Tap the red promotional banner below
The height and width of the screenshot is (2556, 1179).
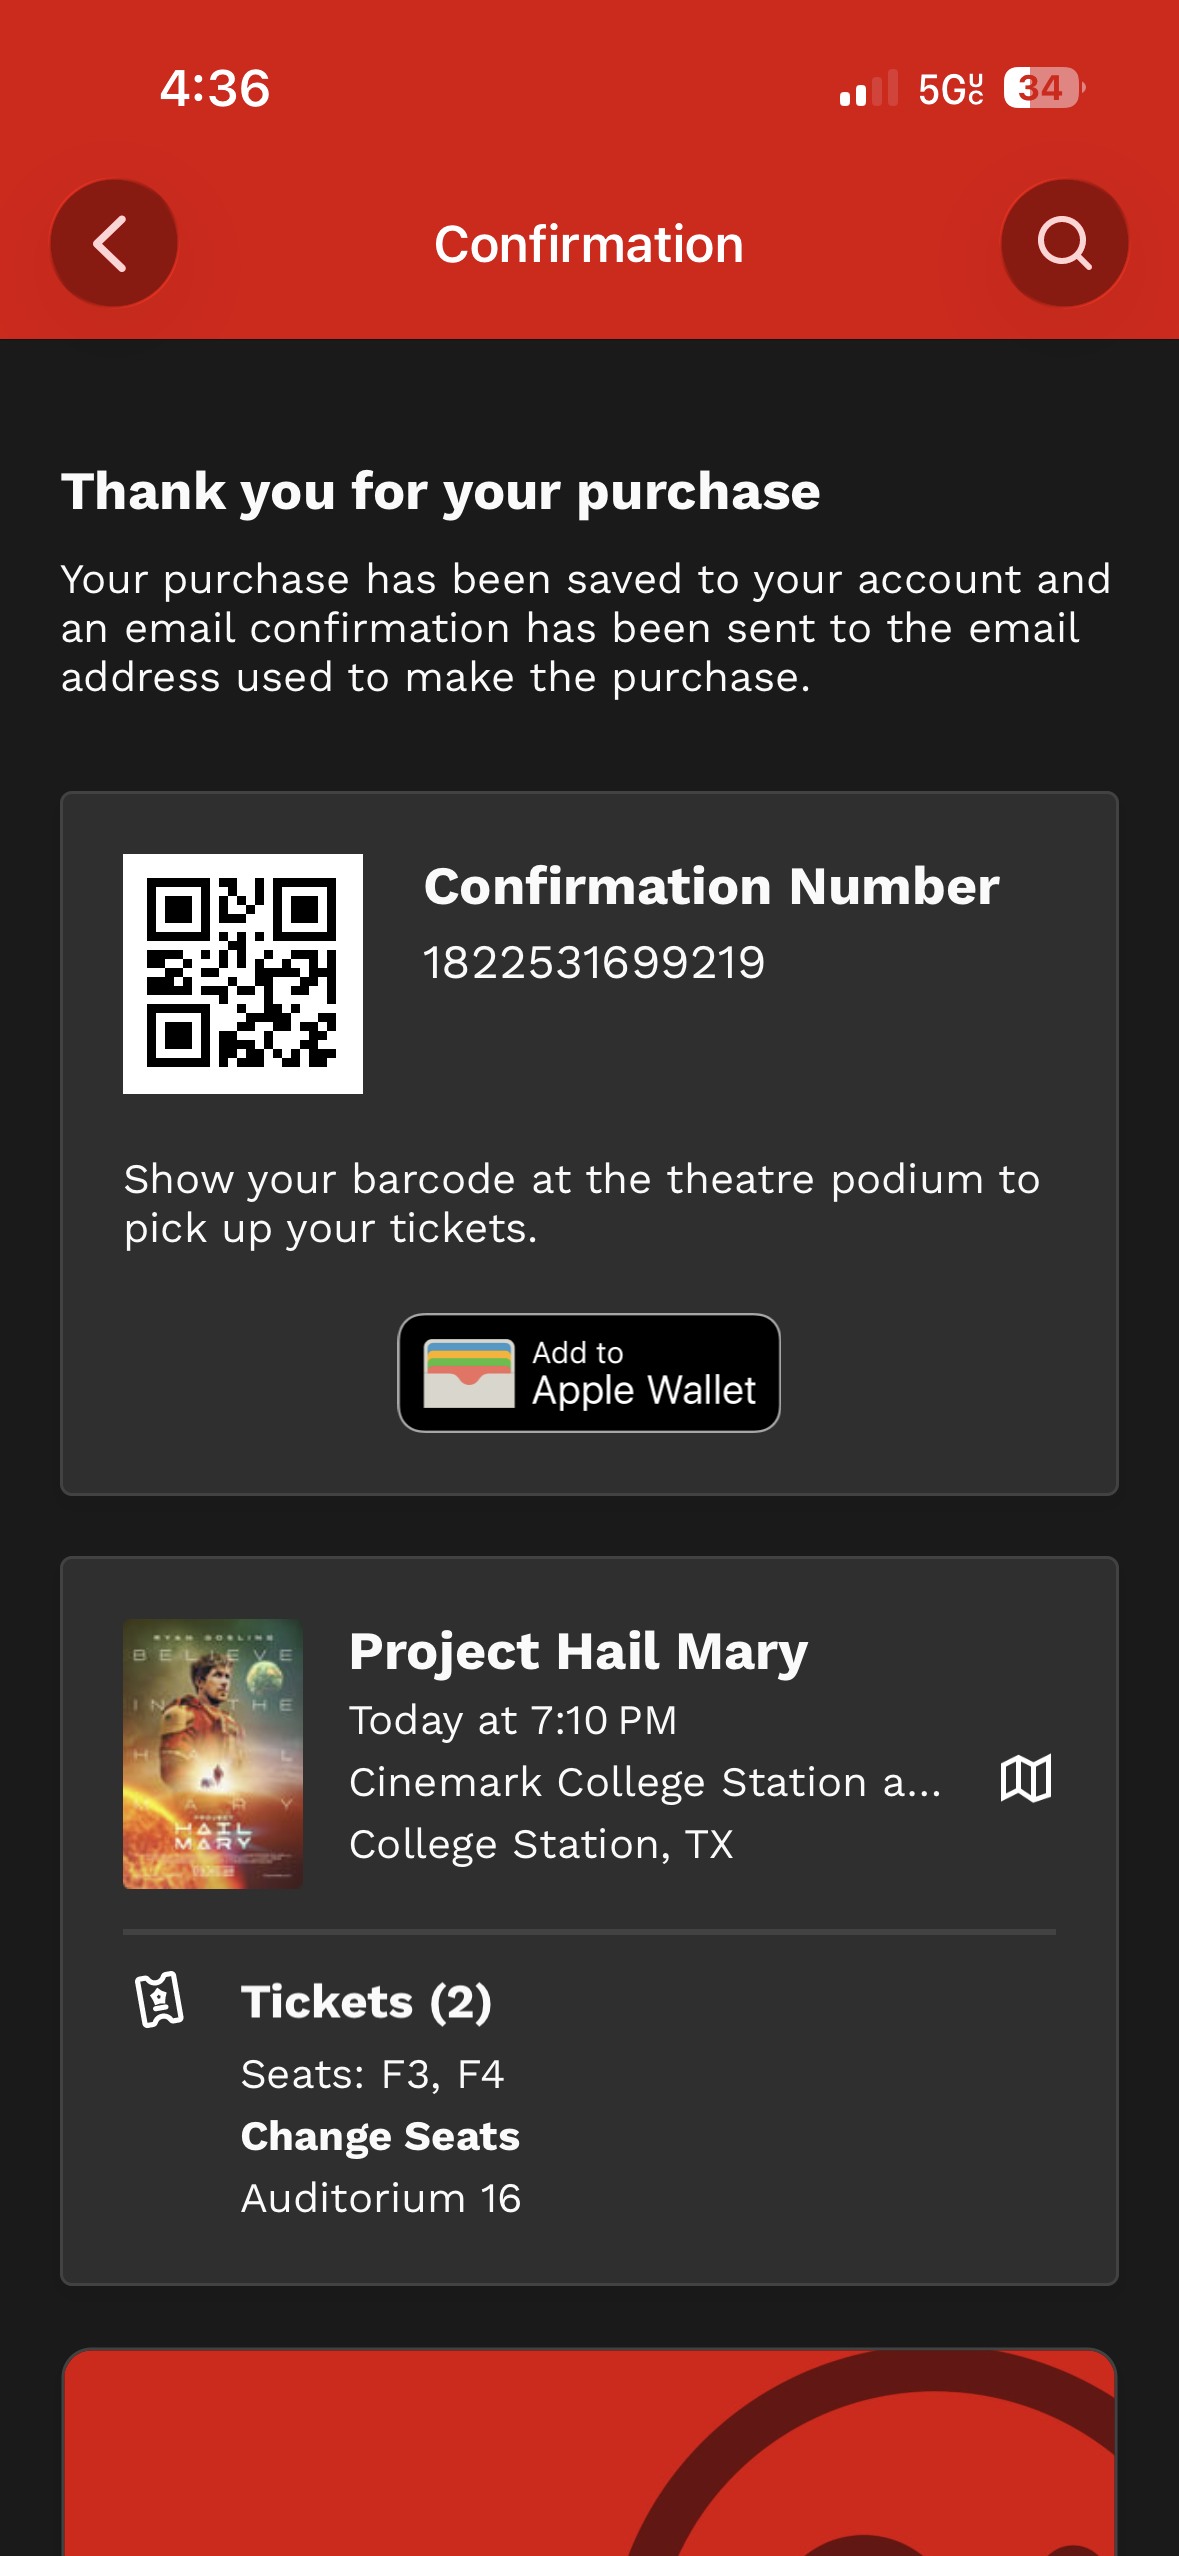(589, 2452)
